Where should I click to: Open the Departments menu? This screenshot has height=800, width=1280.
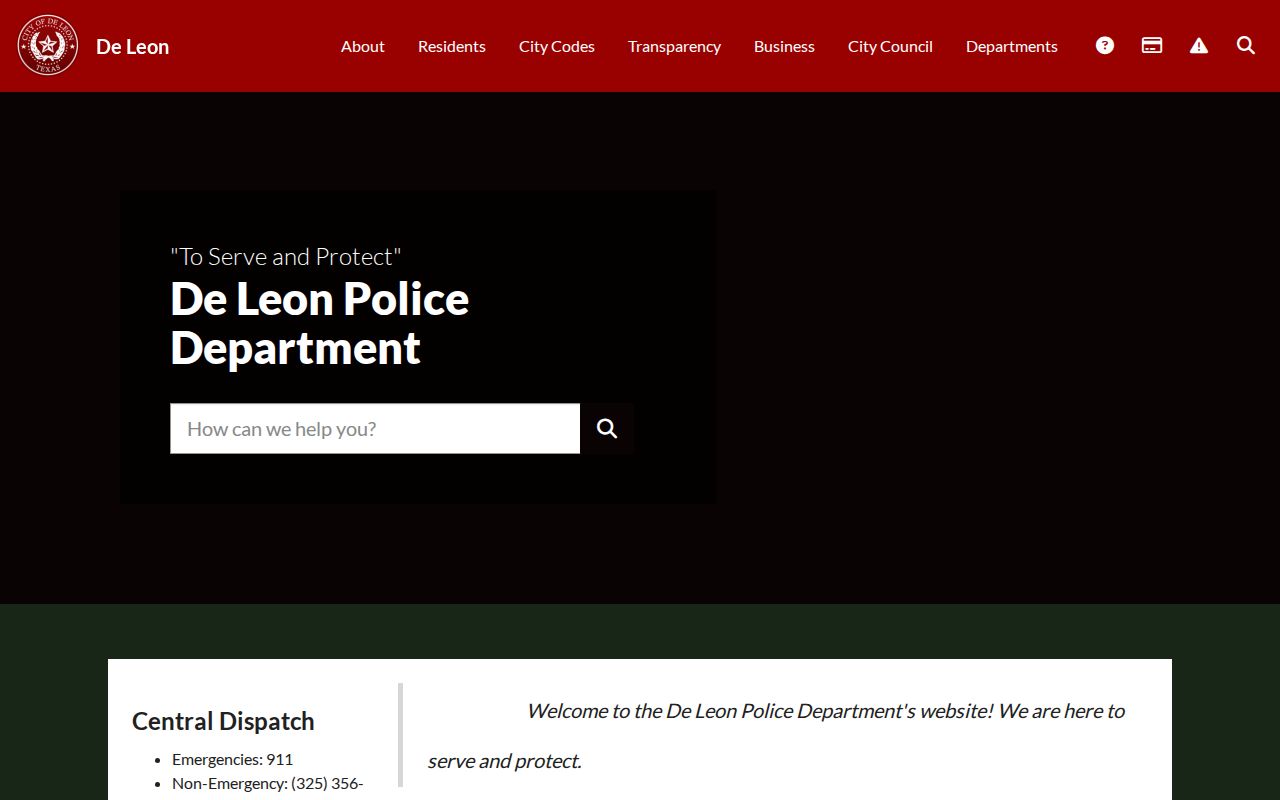click(x=1012, y=46)
